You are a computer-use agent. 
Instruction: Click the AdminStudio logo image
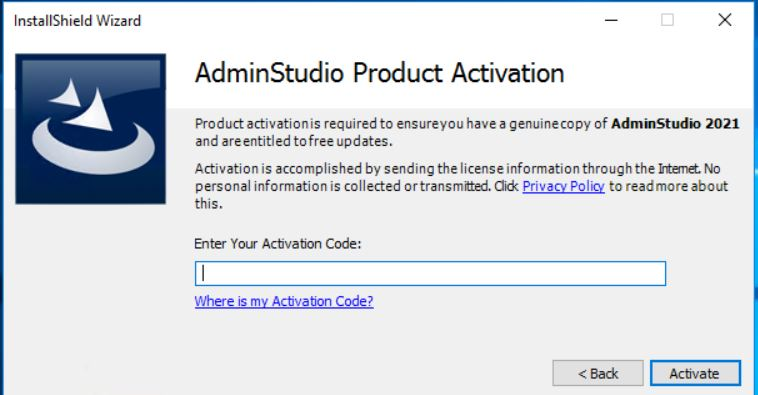click(x=90, y=129)
